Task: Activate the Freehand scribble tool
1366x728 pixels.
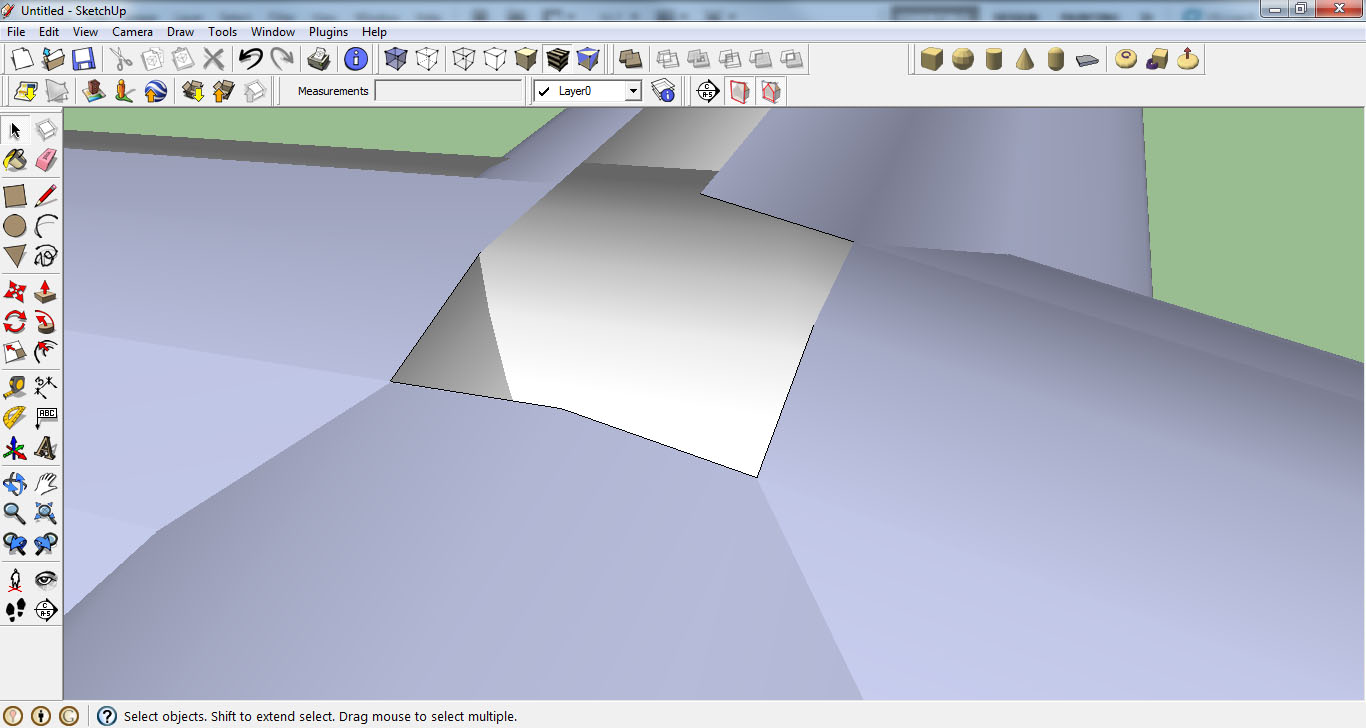Action: coord(46,256)
